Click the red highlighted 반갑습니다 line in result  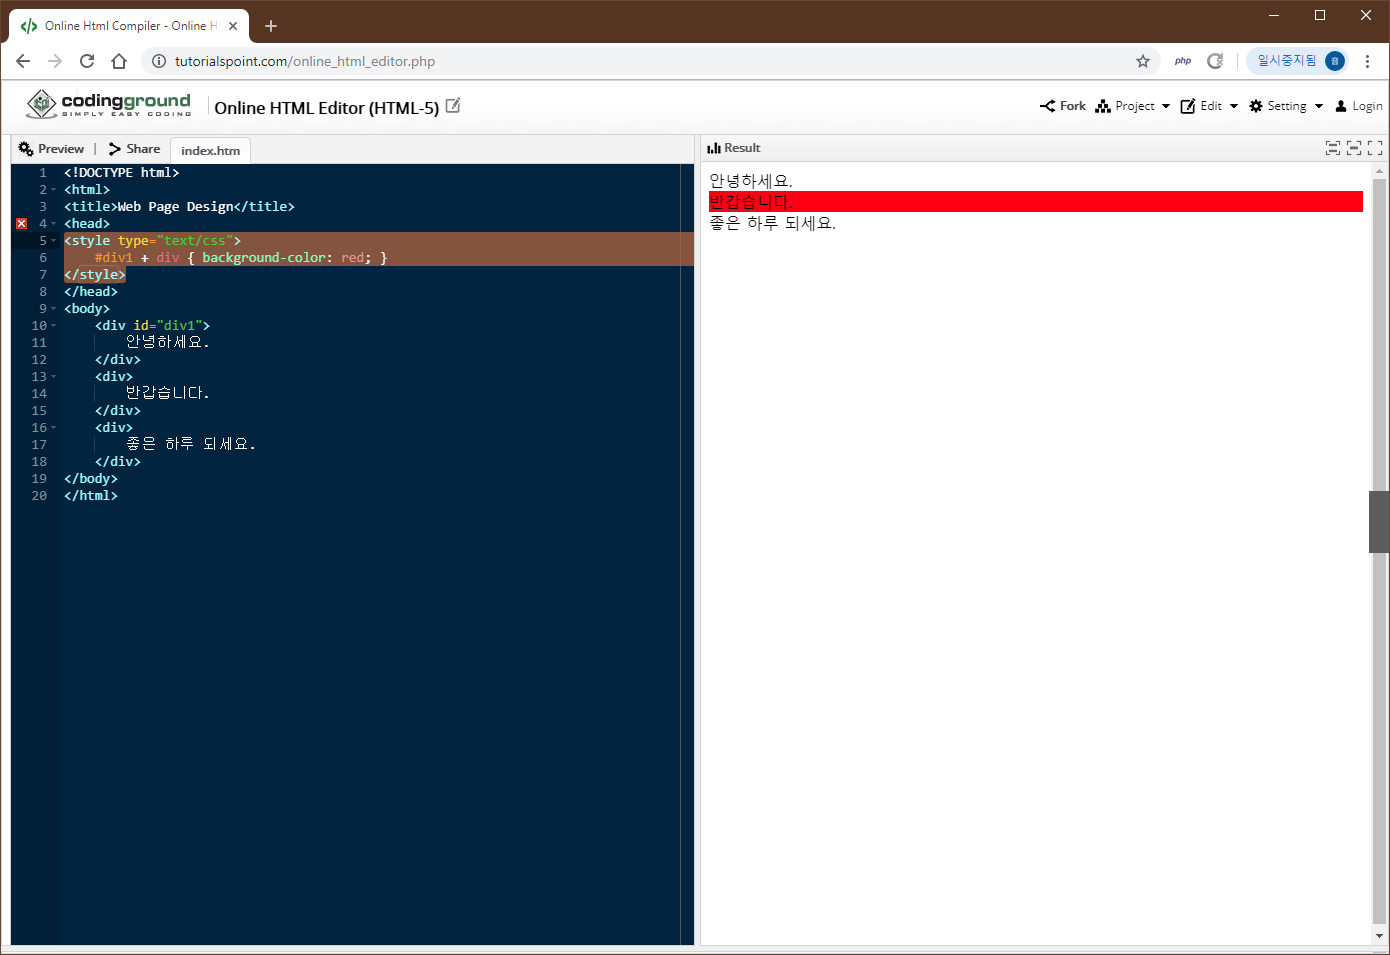(1036, 202)
